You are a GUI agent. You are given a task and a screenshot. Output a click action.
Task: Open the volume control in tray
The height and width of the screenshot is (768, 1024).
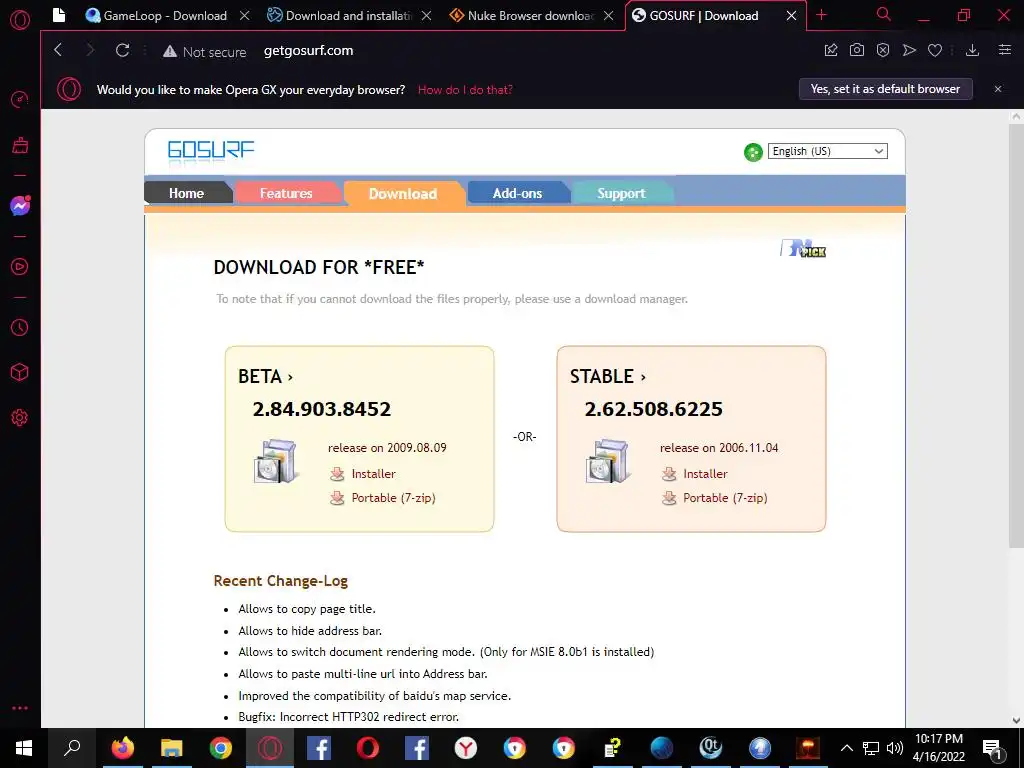(x=895, y=748)
